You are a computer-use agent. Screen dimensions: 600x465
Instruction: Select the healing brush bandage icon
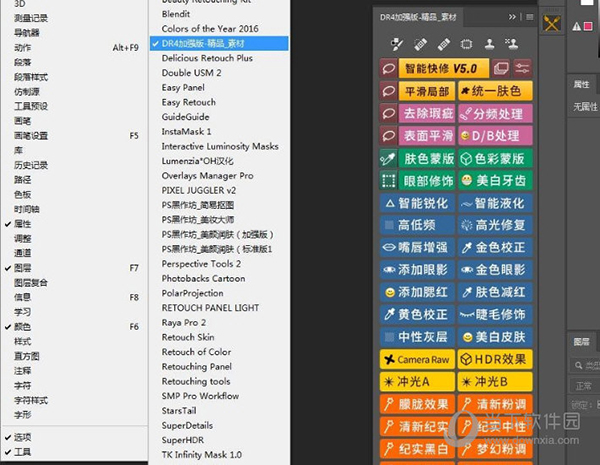(421, 44)
